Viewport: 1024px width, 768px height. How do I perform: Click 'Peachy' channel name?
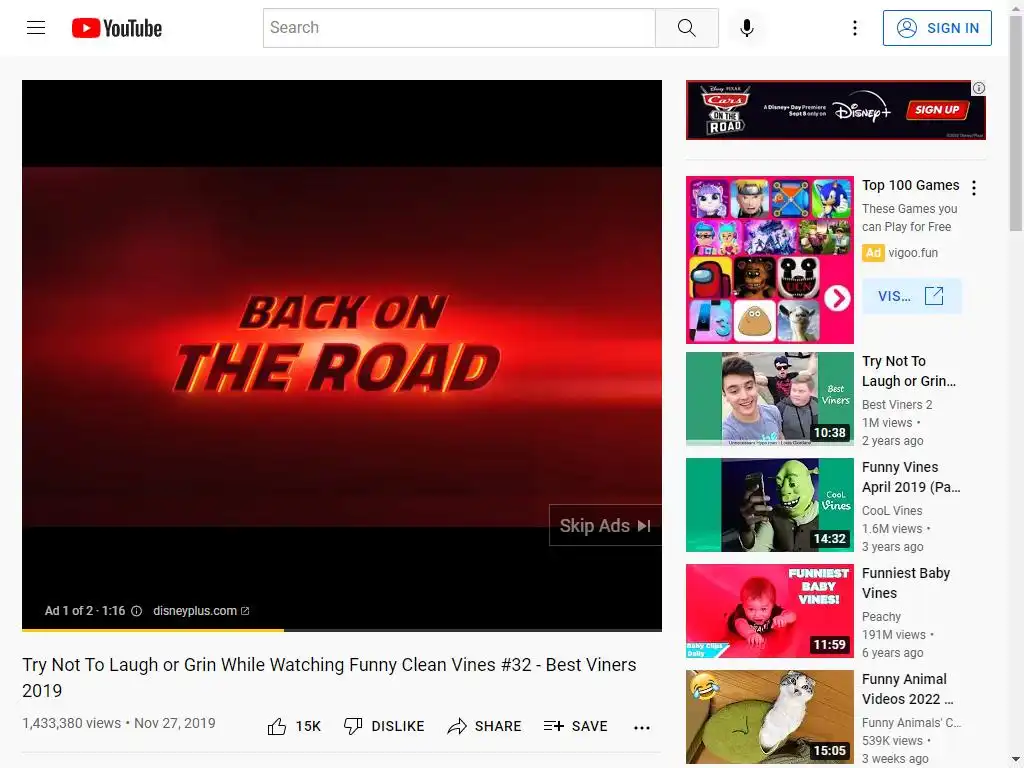881,616
